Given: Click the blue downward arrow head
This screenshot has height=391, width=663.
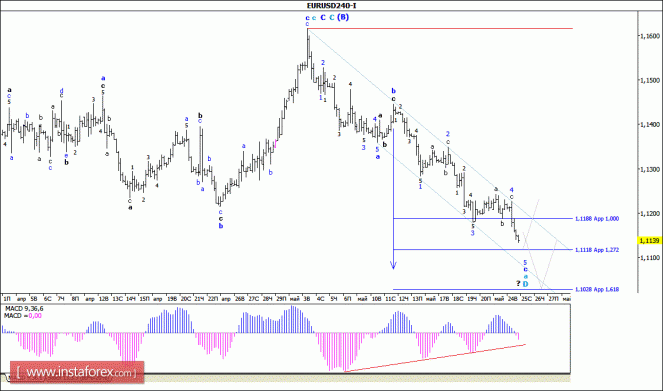Looking at the screenshot, I should (x=393, y=265).
